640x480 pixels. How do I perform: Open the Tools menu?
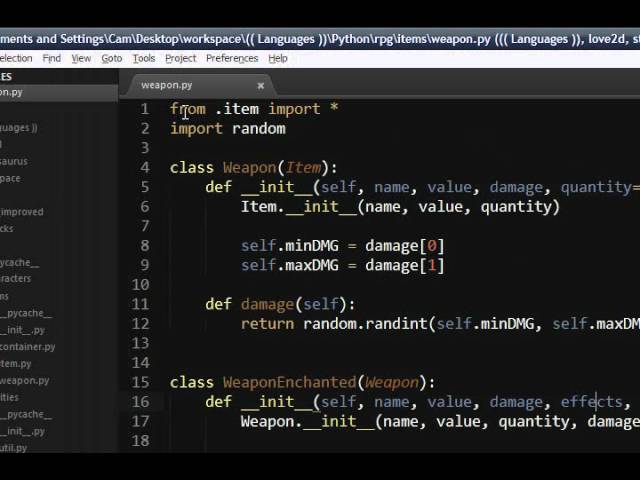coord(144,58)
